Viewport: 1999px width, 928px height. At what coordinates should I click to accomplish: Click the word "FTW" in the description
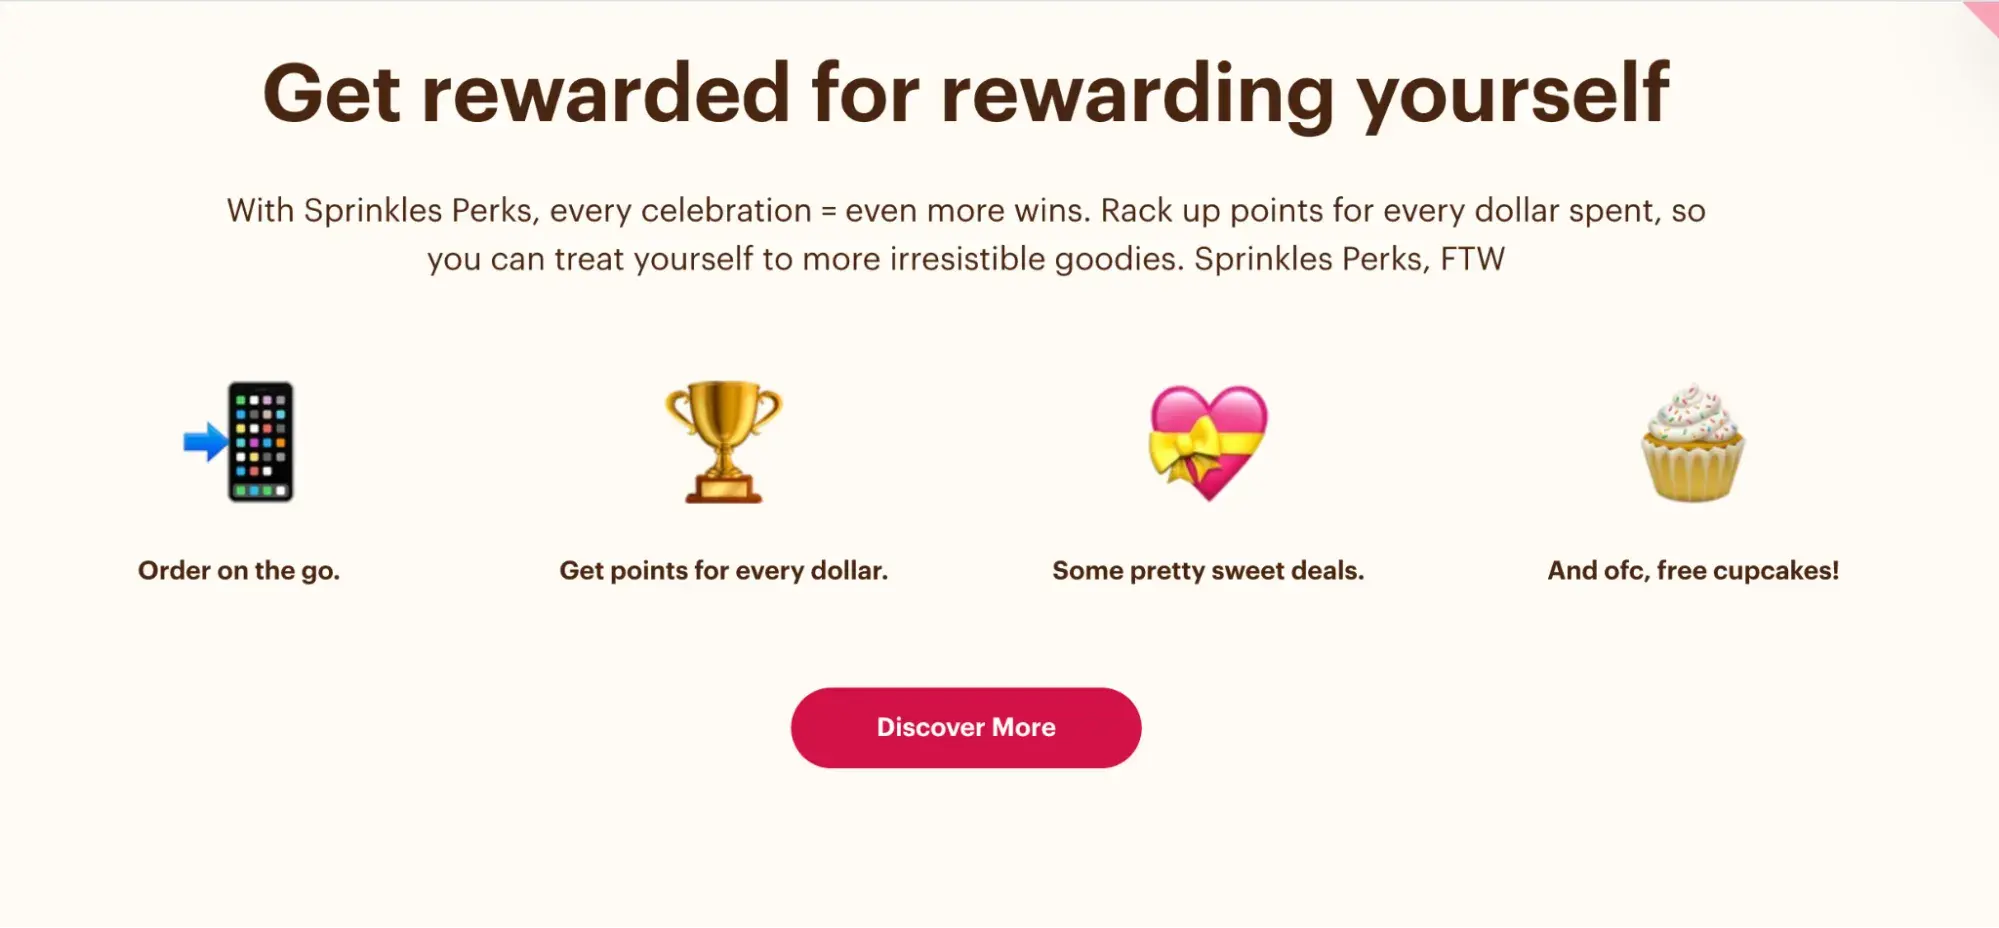tap(1472, 259)
